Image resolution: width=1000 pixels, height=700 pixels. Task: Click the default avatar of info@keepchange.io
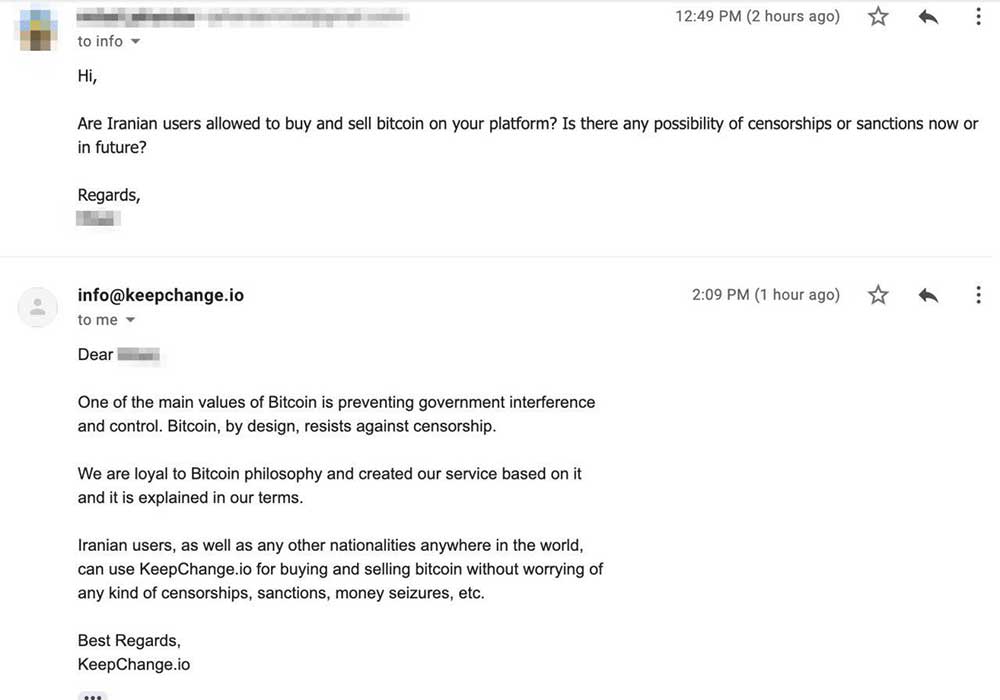[38, 307]
